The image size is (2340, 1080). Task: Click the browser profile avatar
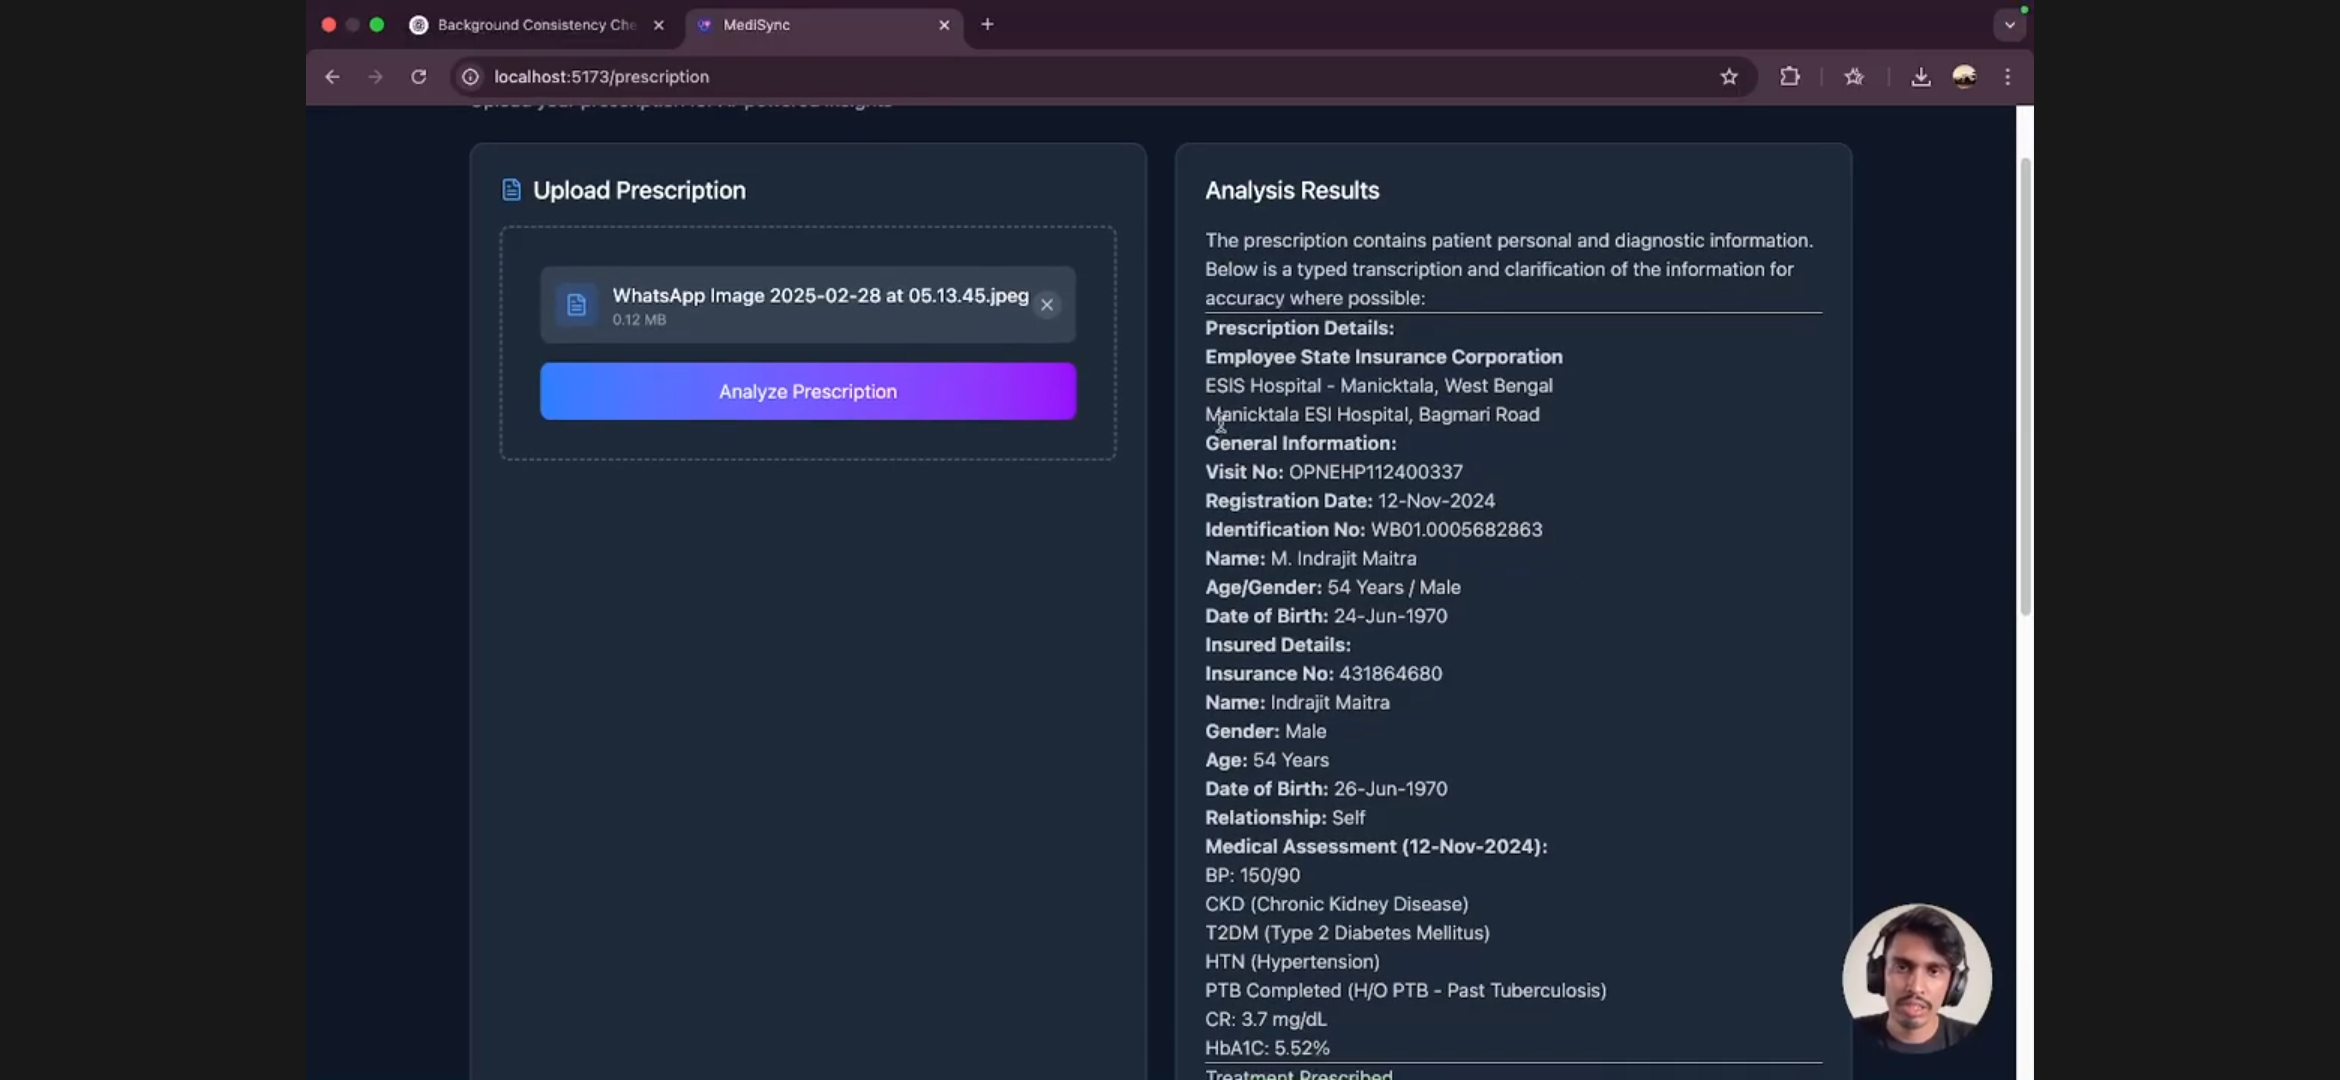pos(1964,77)
